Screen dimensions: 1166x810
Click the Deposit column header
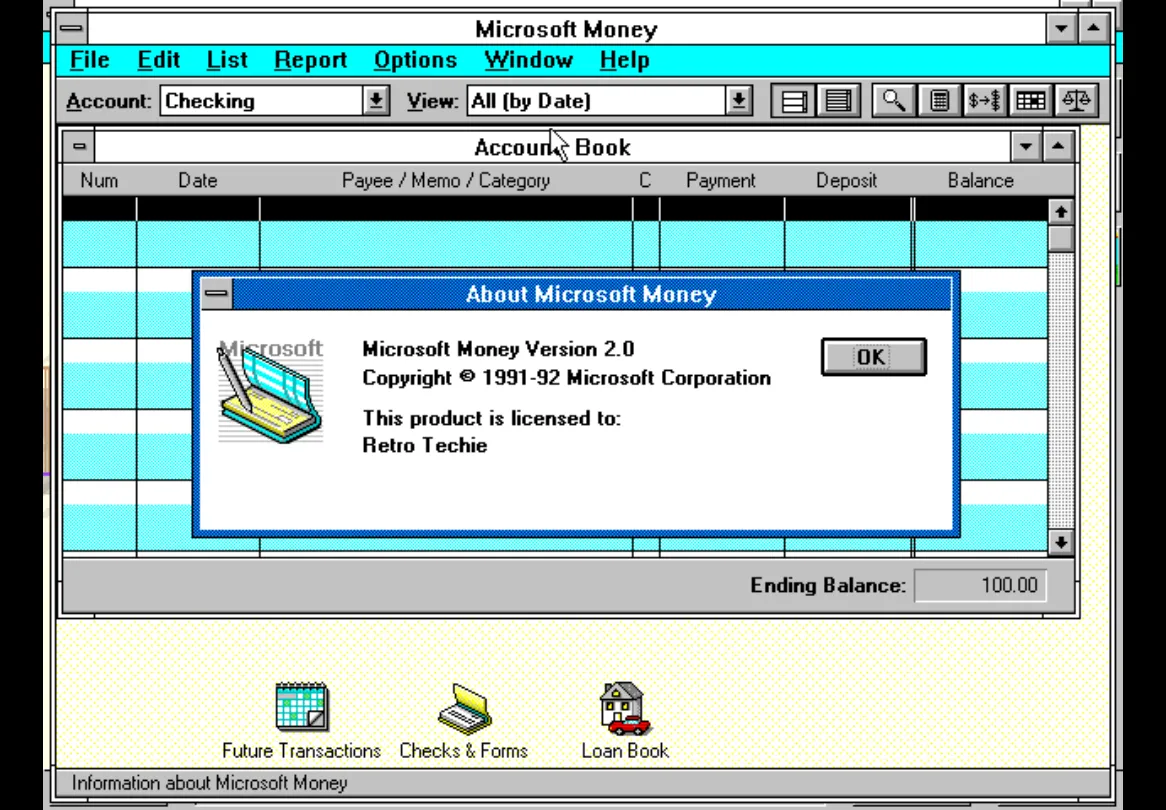pos(846,181)
